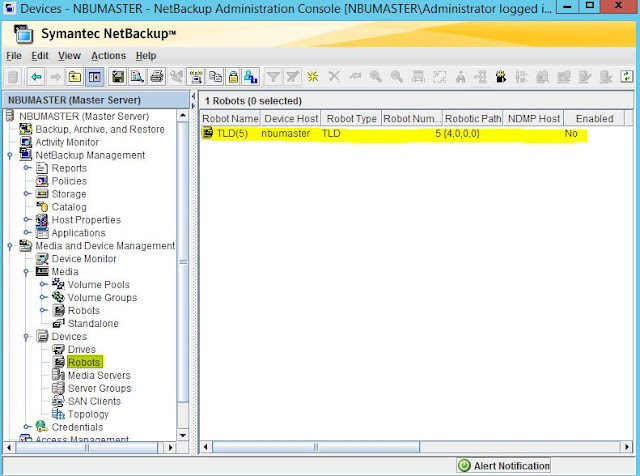640x476 pixels.
Task: Expand the Applications tree node
Action: point(27,233)
